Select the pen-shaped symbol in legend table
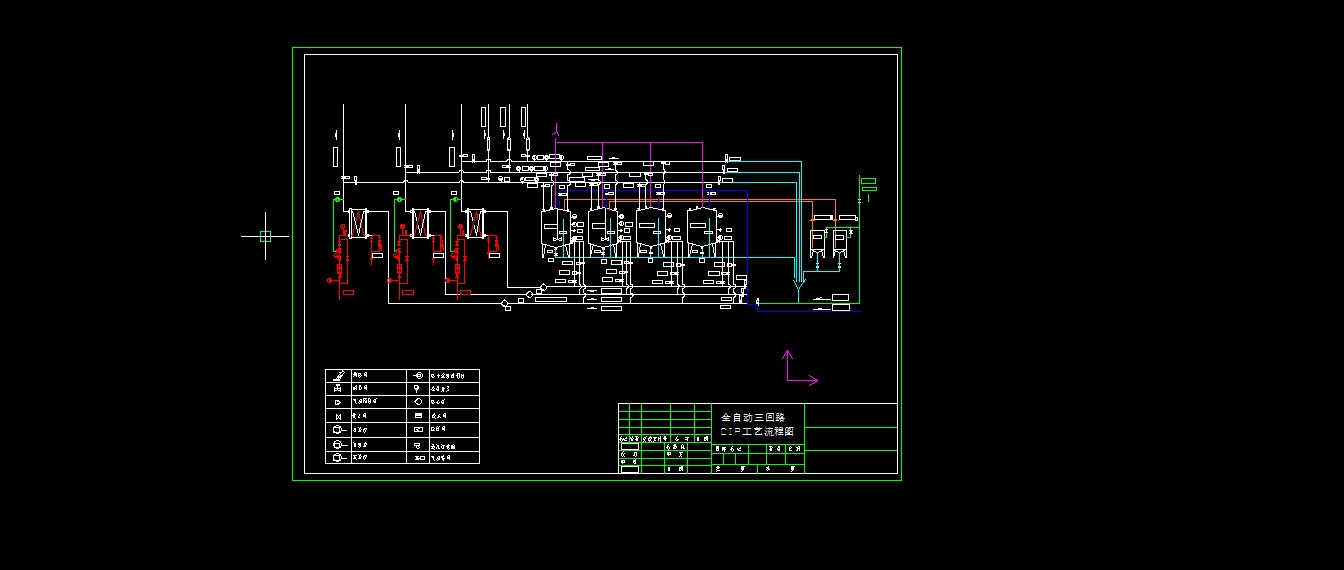The height and width of the screenshot is (570, 1344). pos(338,376)
